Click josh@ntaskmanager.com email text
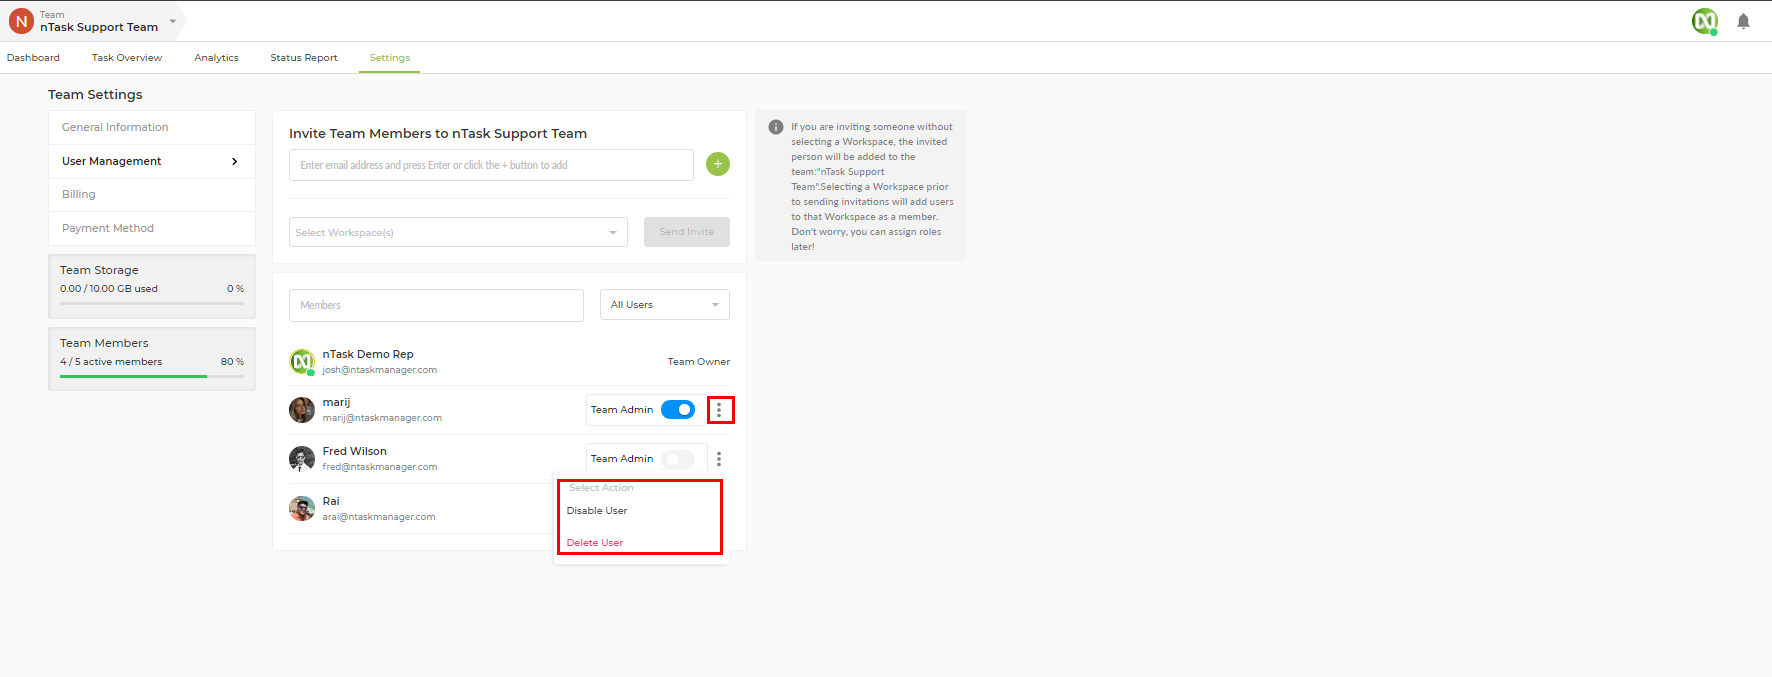 (x=380, y=370)
